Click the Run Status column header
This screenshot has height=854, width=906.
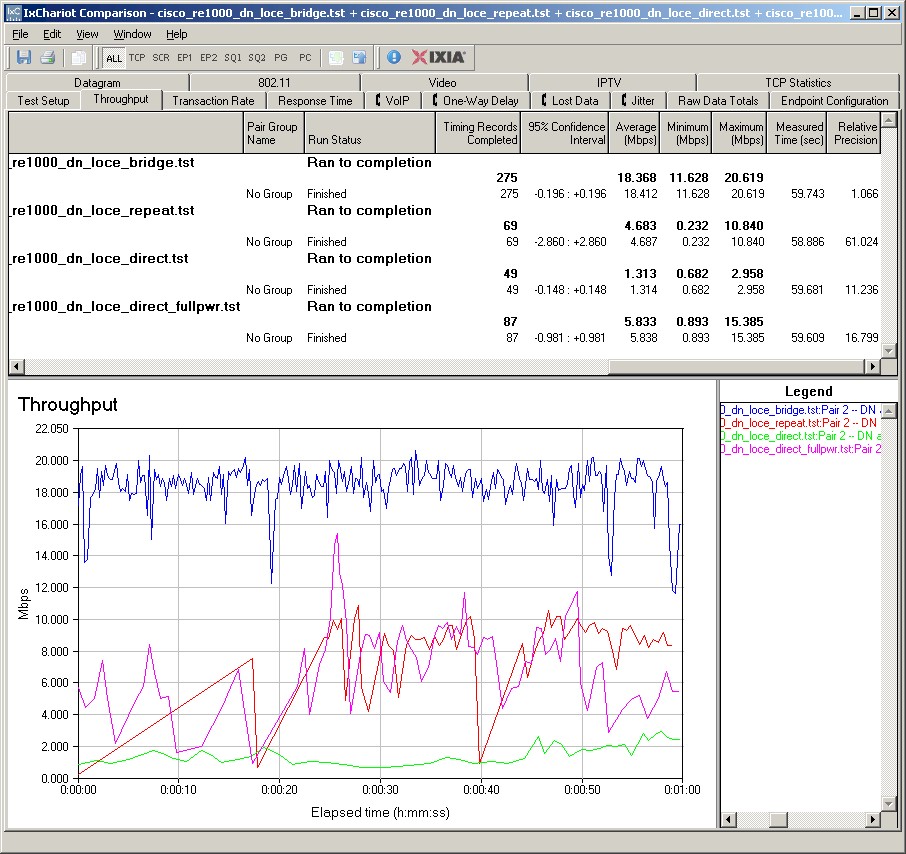369,133
